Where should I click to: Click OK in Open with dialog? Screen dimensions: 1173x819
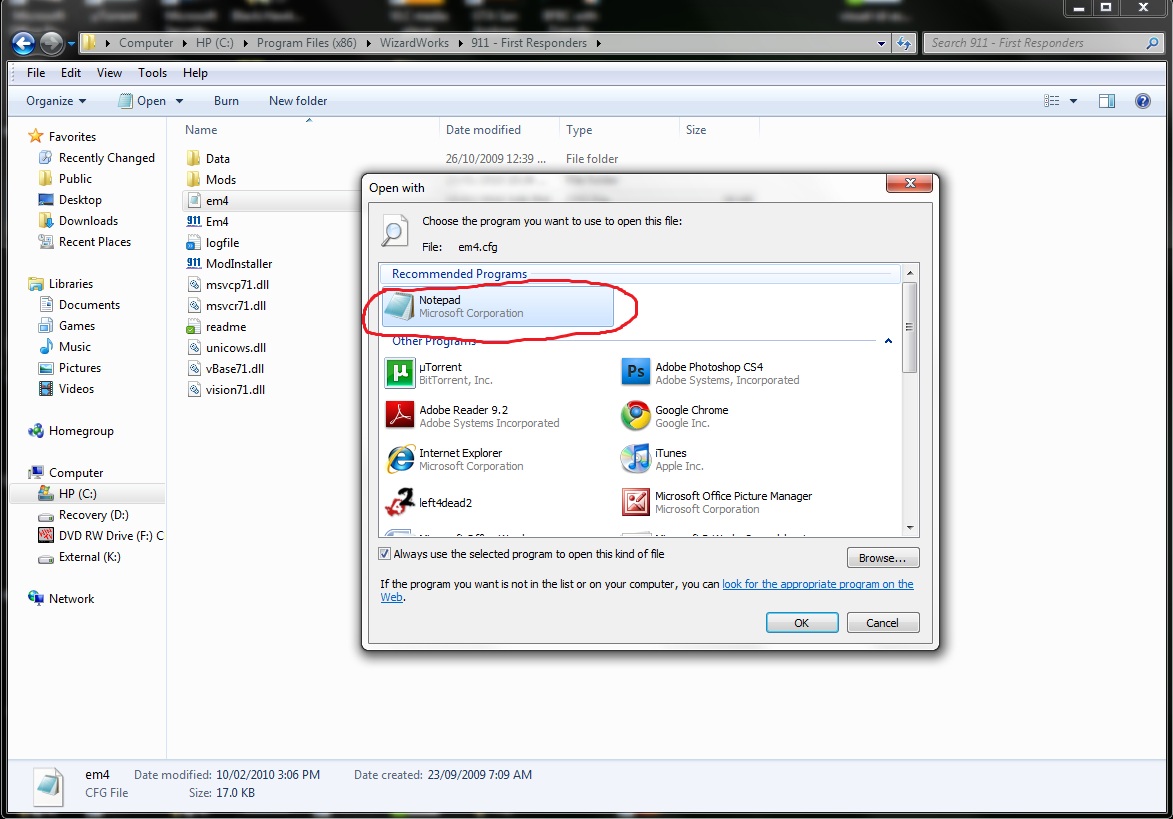click(801, 623)
